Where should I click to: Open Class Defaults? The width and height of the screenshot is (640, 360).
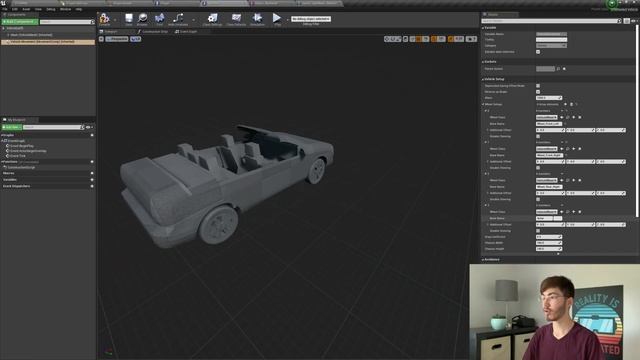point(236,19)
